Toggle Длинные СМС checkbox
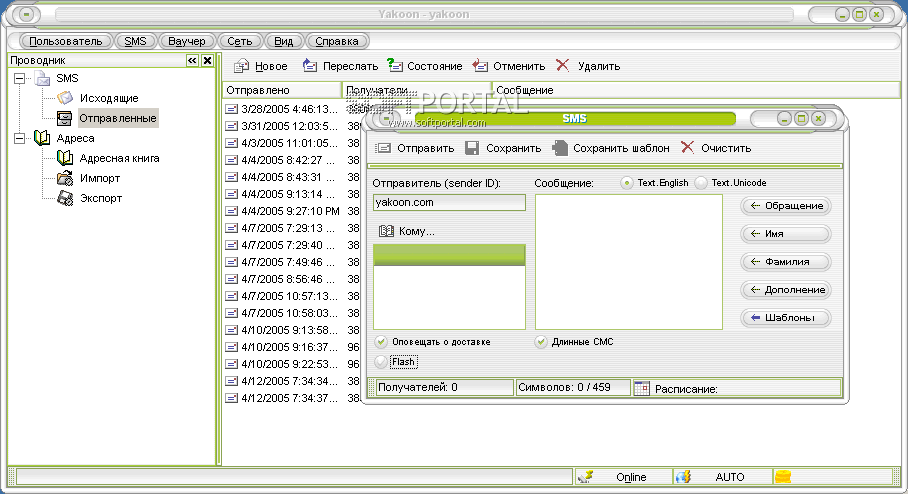 coord(540,342)
